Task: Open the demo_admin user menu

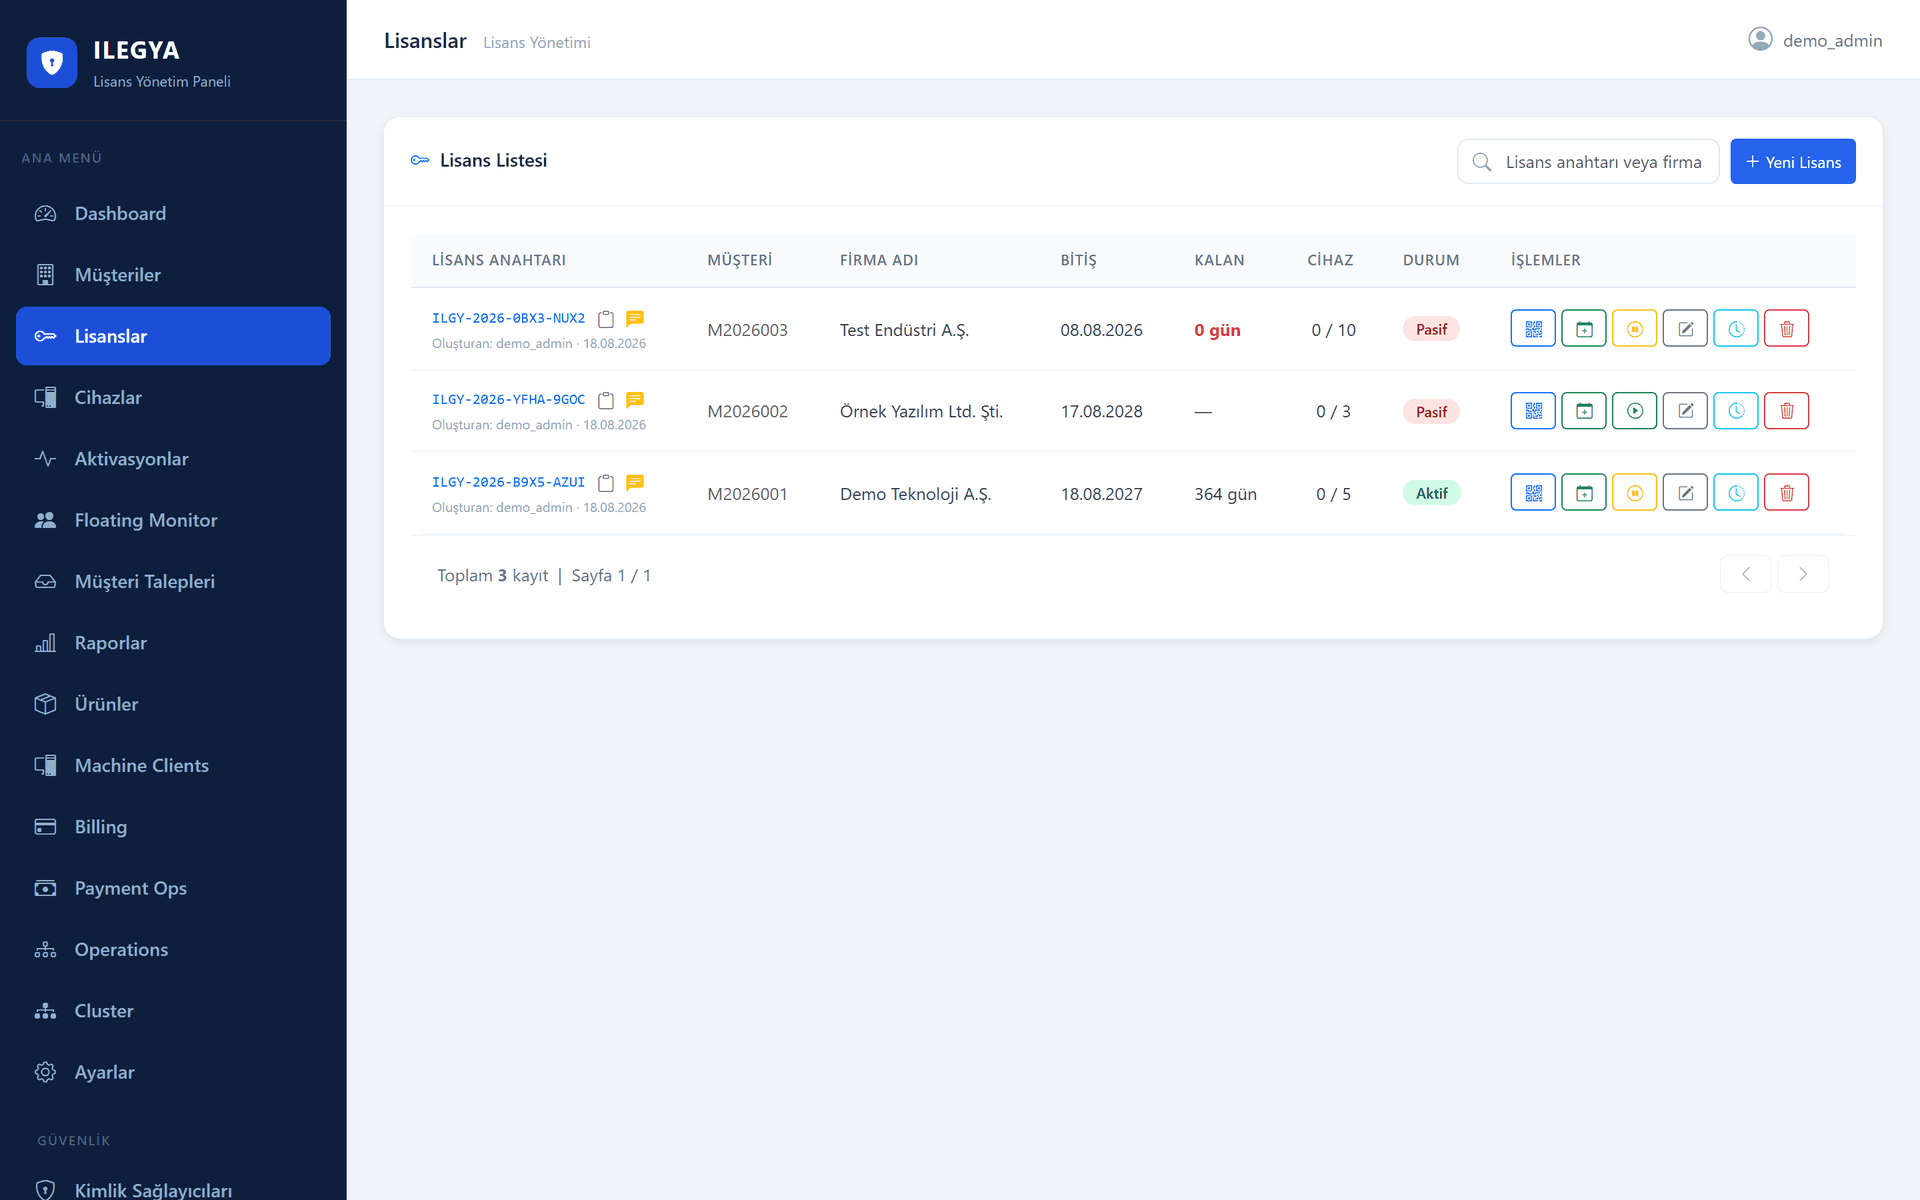Action: click(1815, 40)
